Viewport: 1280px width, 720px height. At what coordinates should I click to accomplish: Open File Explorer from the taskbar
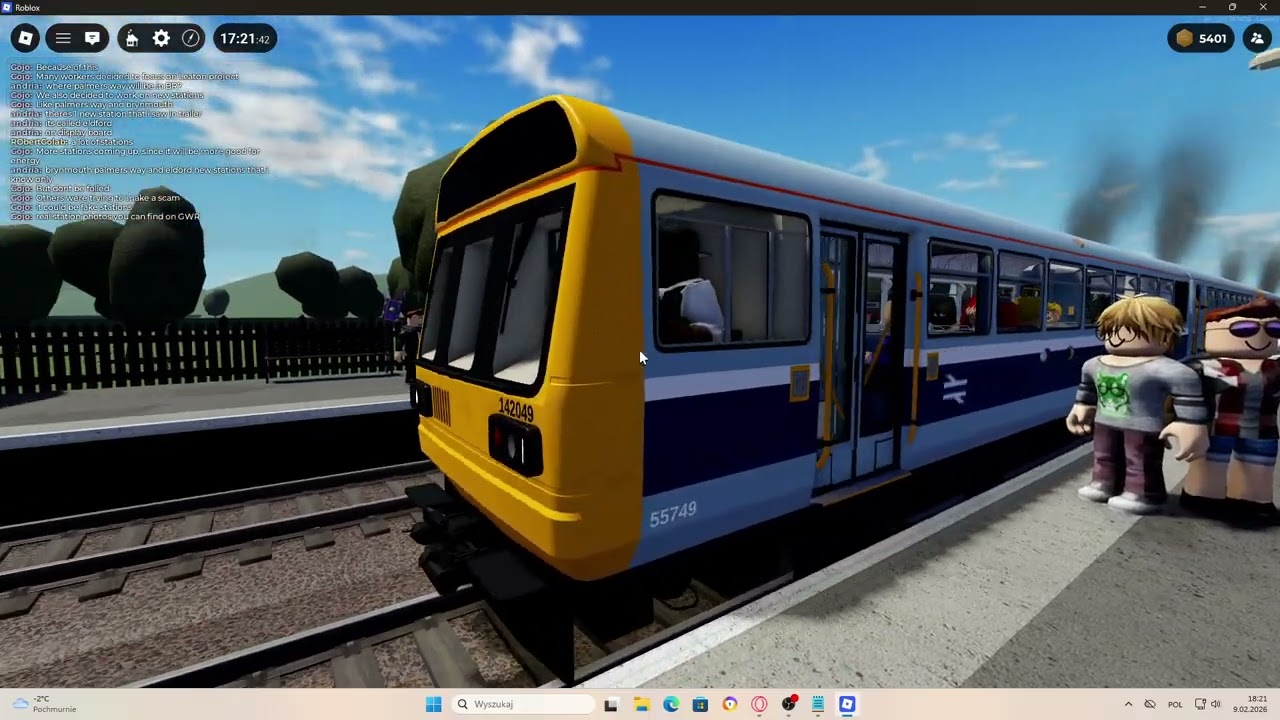(x=641, y=704)
